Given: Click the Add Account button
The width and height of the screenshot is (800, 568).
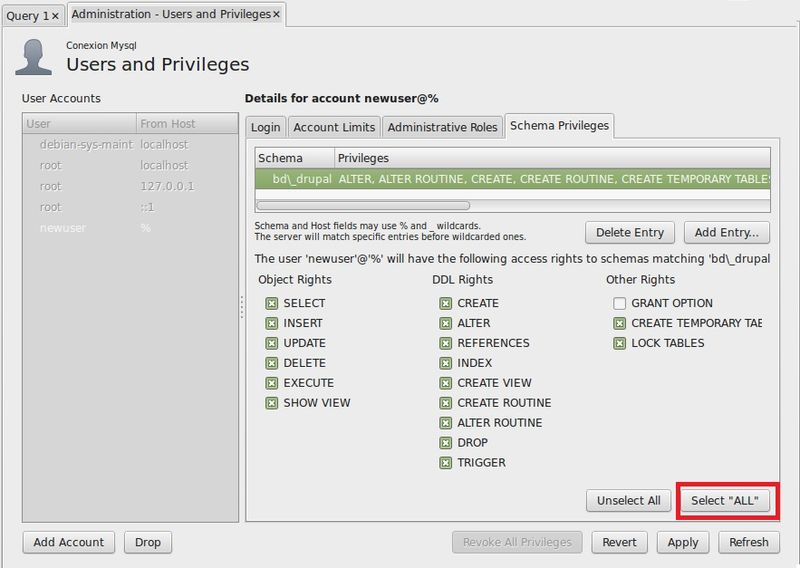Looking at the screenshot, I should point(69,542).
